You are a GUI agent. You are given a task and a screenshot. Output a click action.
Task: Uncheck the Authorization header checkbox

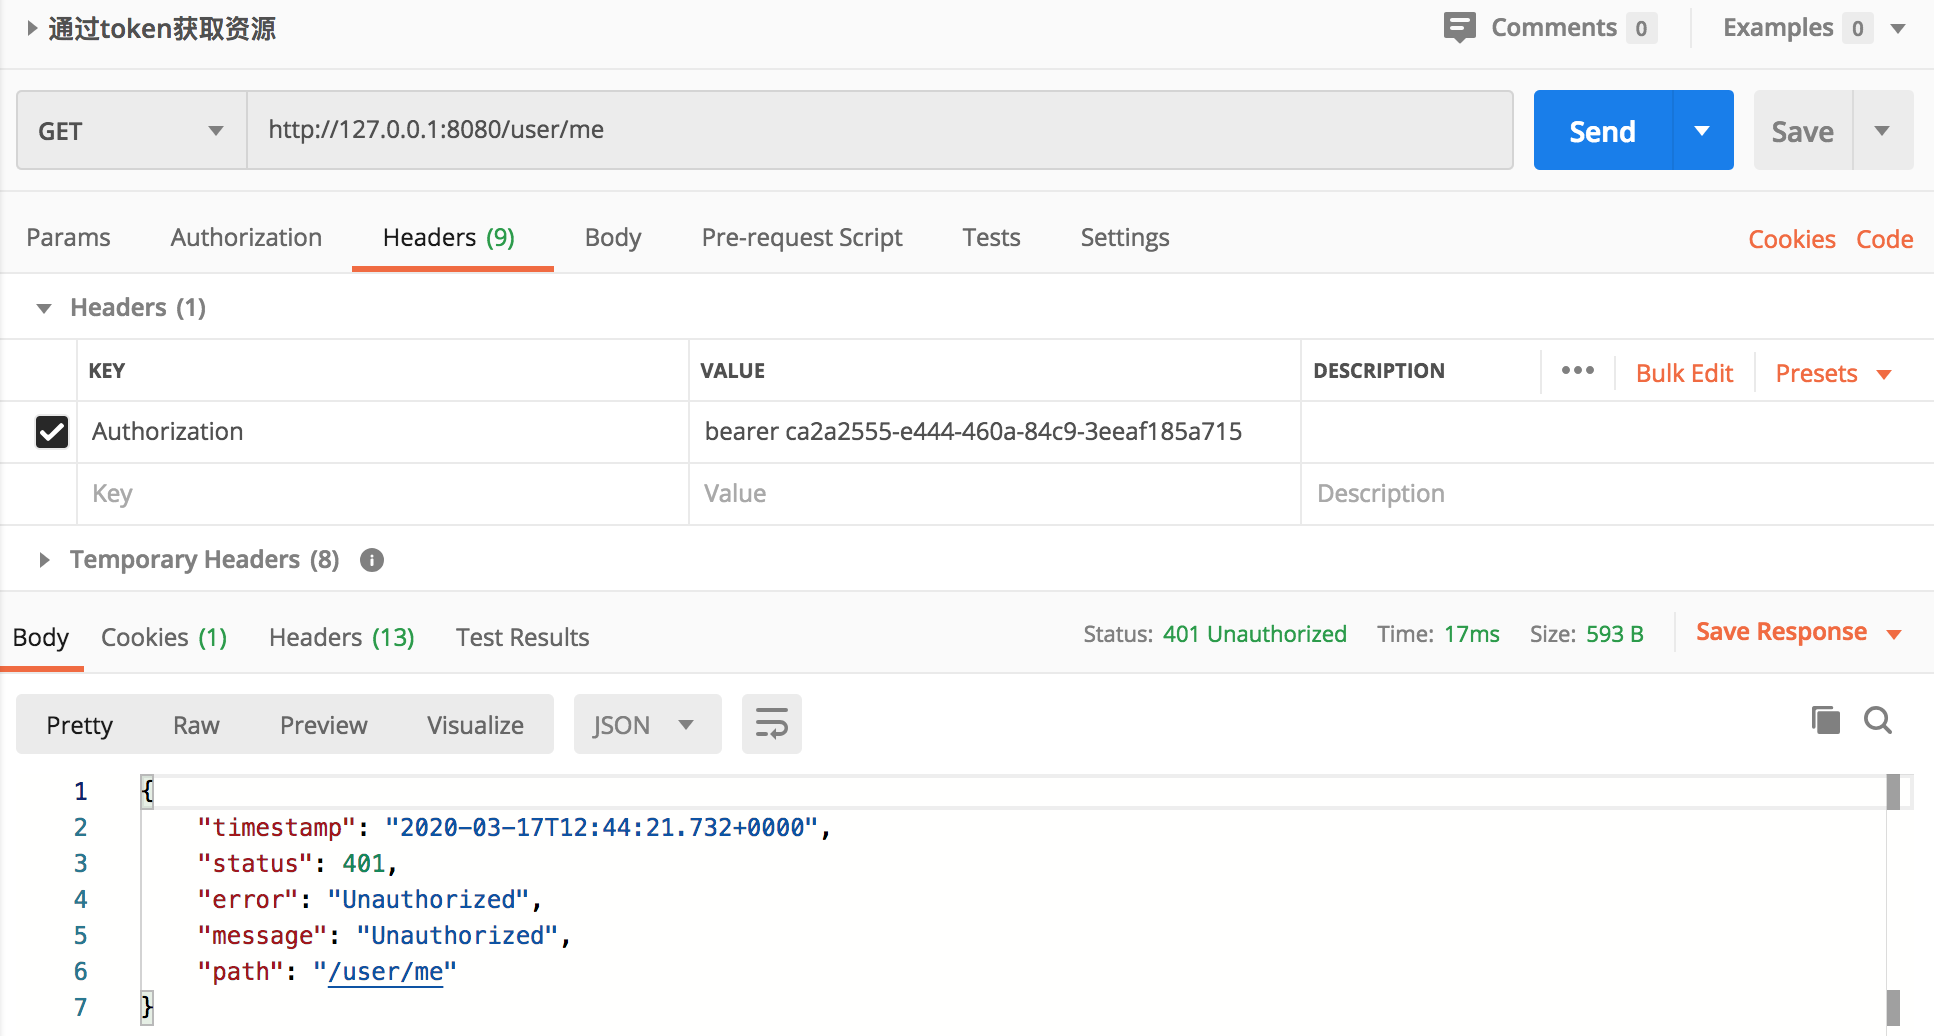pyautogui.click(x=52, y=432)
